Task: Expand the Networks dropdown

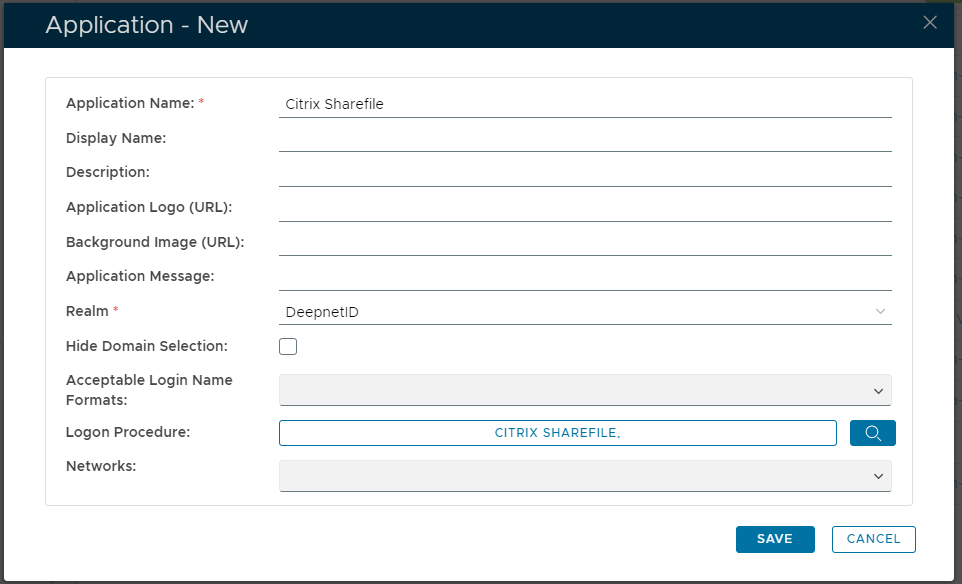Action: 585,476
